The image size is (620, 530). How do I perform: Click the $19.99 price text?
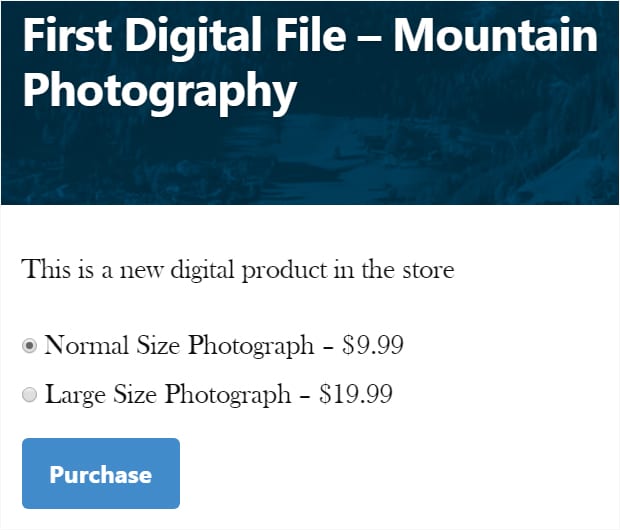(x=356, y=394)
